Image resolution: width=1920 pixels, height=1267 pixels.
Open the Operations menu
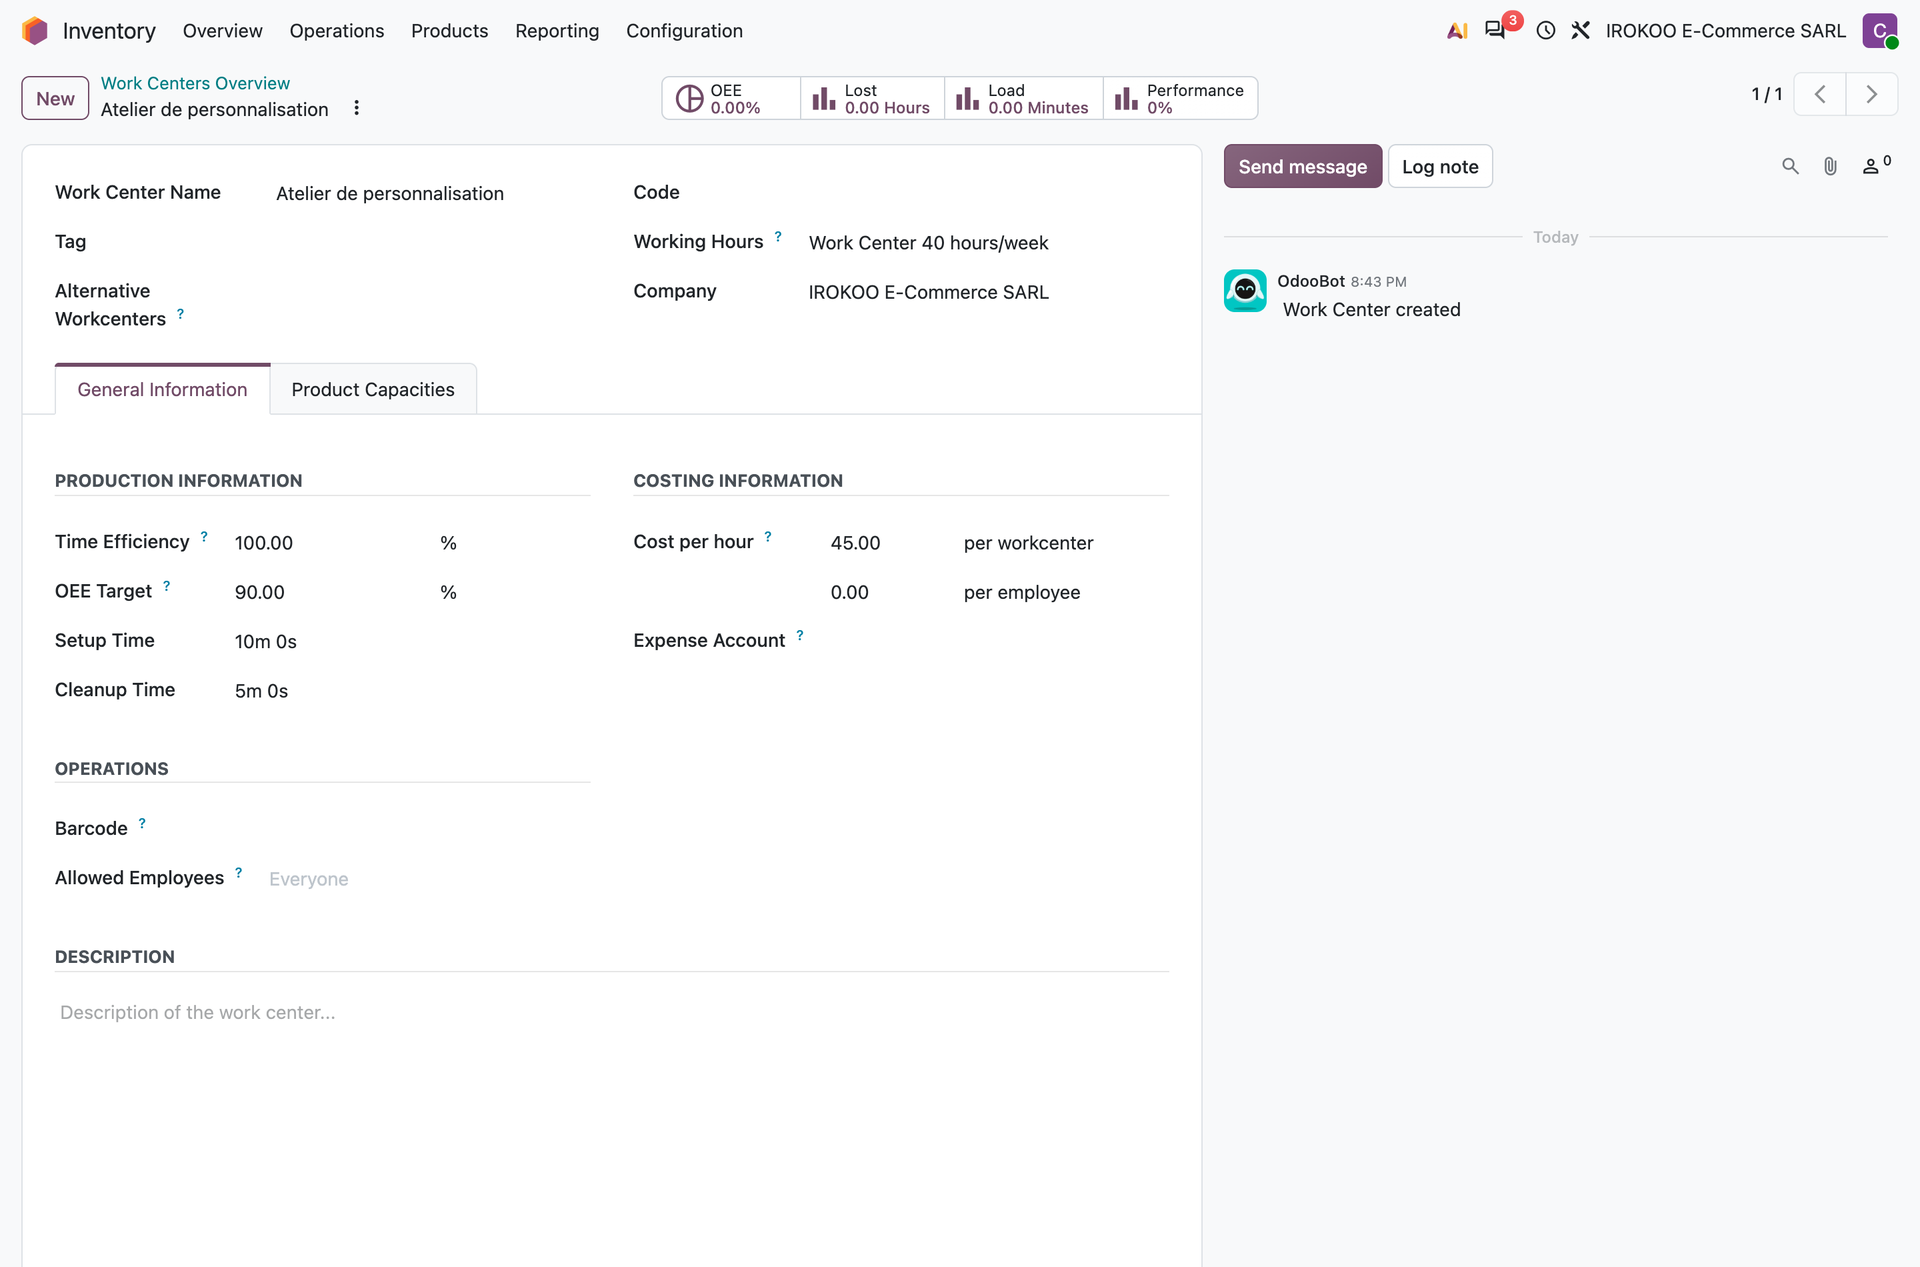pos(337,31)
